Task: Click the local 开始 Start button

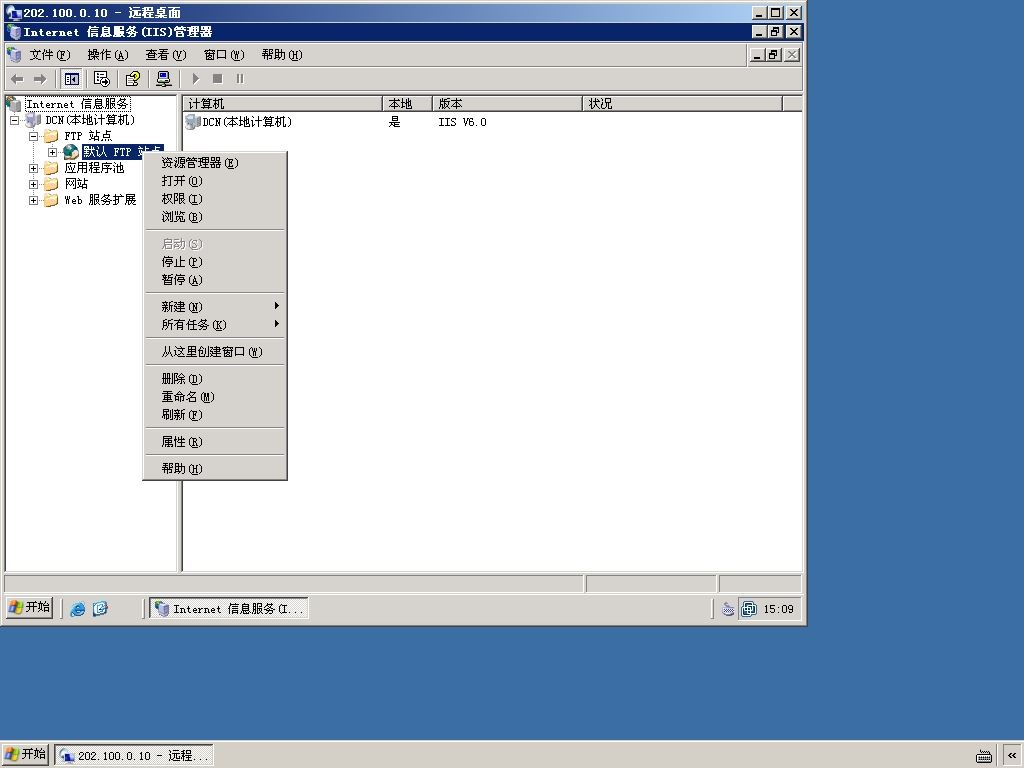Action: 25,755
